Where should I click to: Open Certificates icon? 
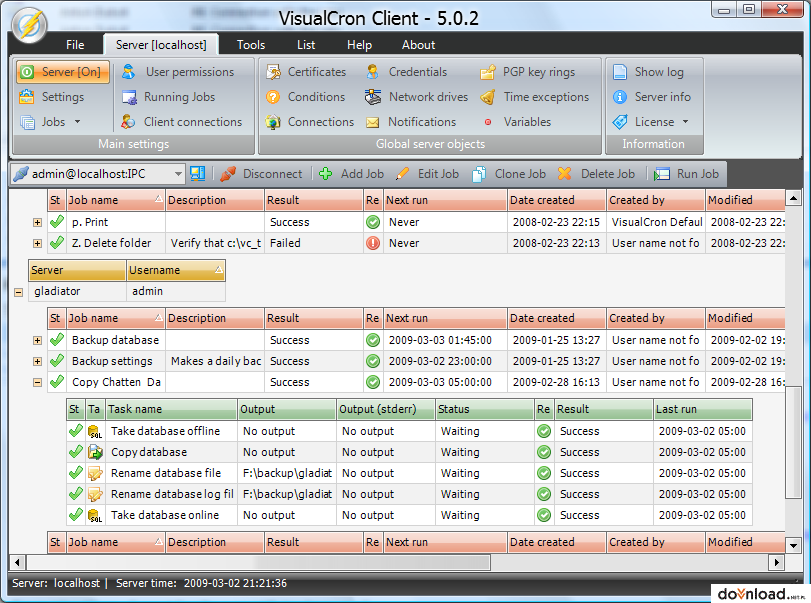click(x=273, y=72)
